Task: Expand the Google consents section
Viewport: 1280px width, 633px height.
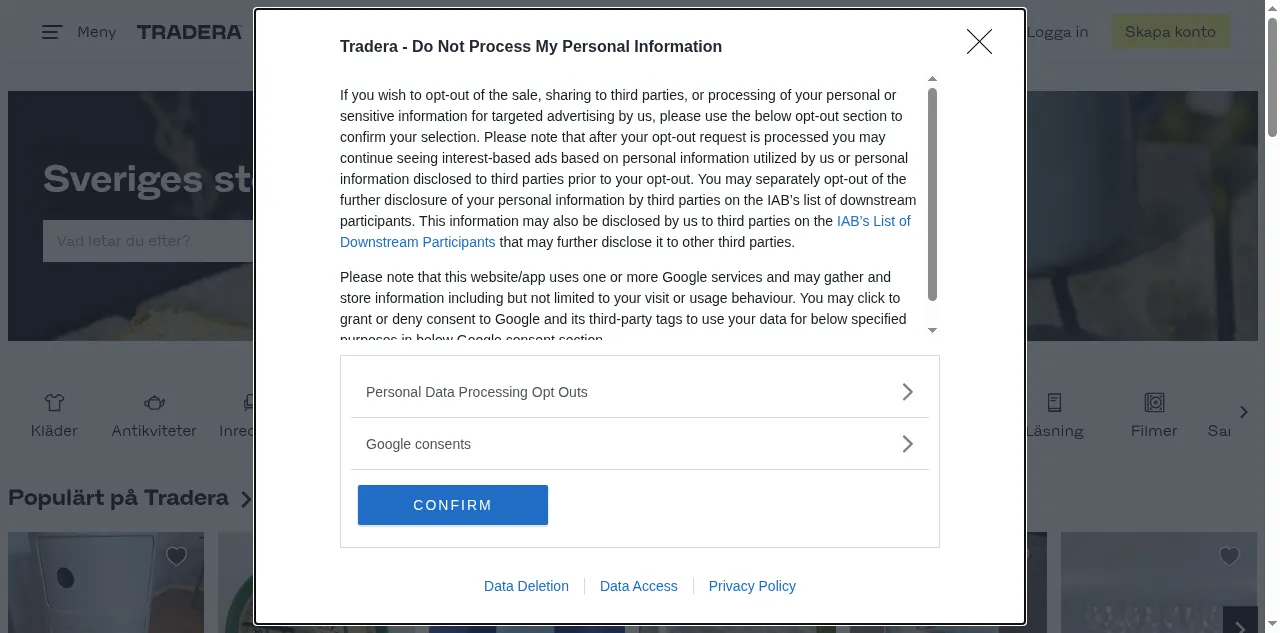Action: (x=640, y=444)
